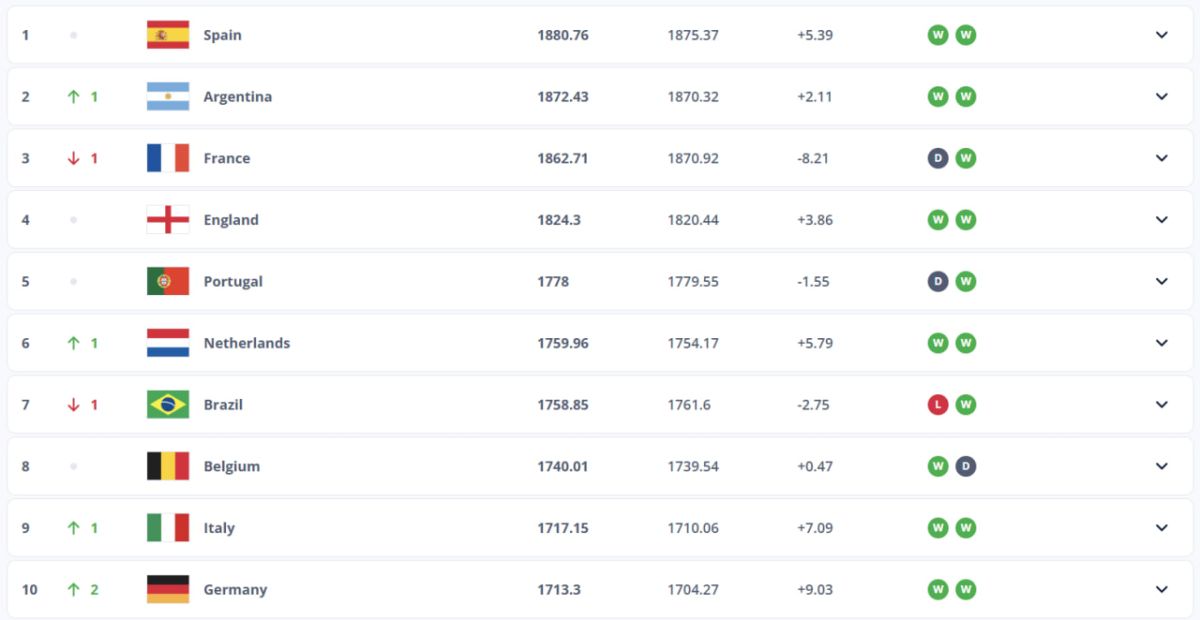Click the Brazil flag icon
Screen dimensions: 1200x620
167,405
